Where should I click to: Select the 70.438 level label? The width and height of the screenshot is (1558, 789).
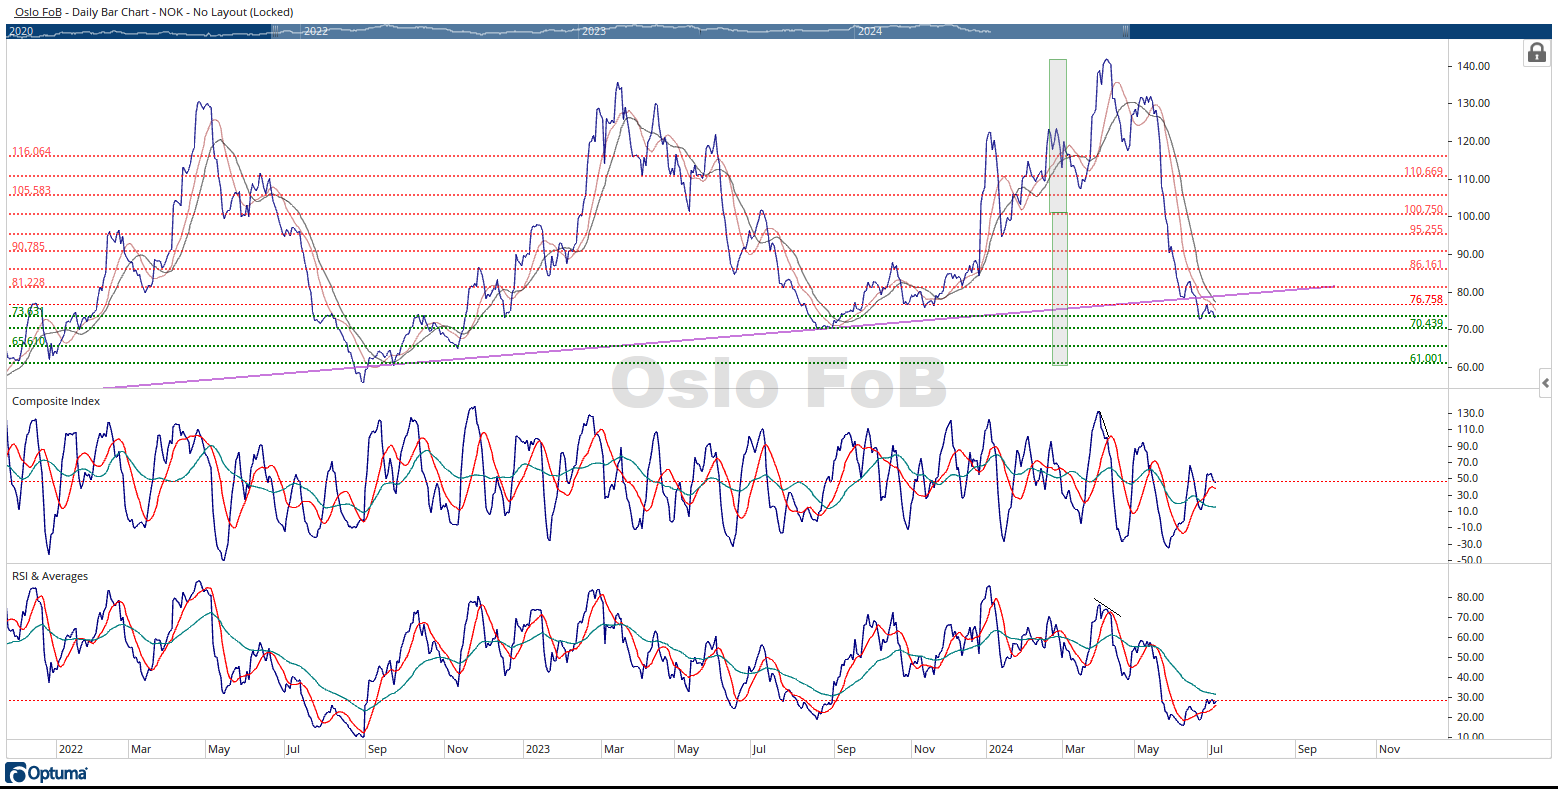coord(1426,323)
